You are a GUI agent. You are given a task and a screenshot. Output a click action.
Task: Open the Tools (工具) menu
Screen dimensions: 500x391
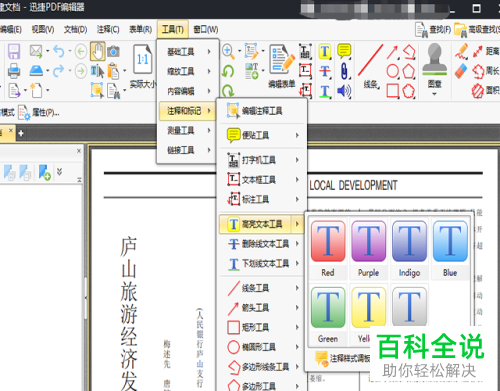coord(173,29)
